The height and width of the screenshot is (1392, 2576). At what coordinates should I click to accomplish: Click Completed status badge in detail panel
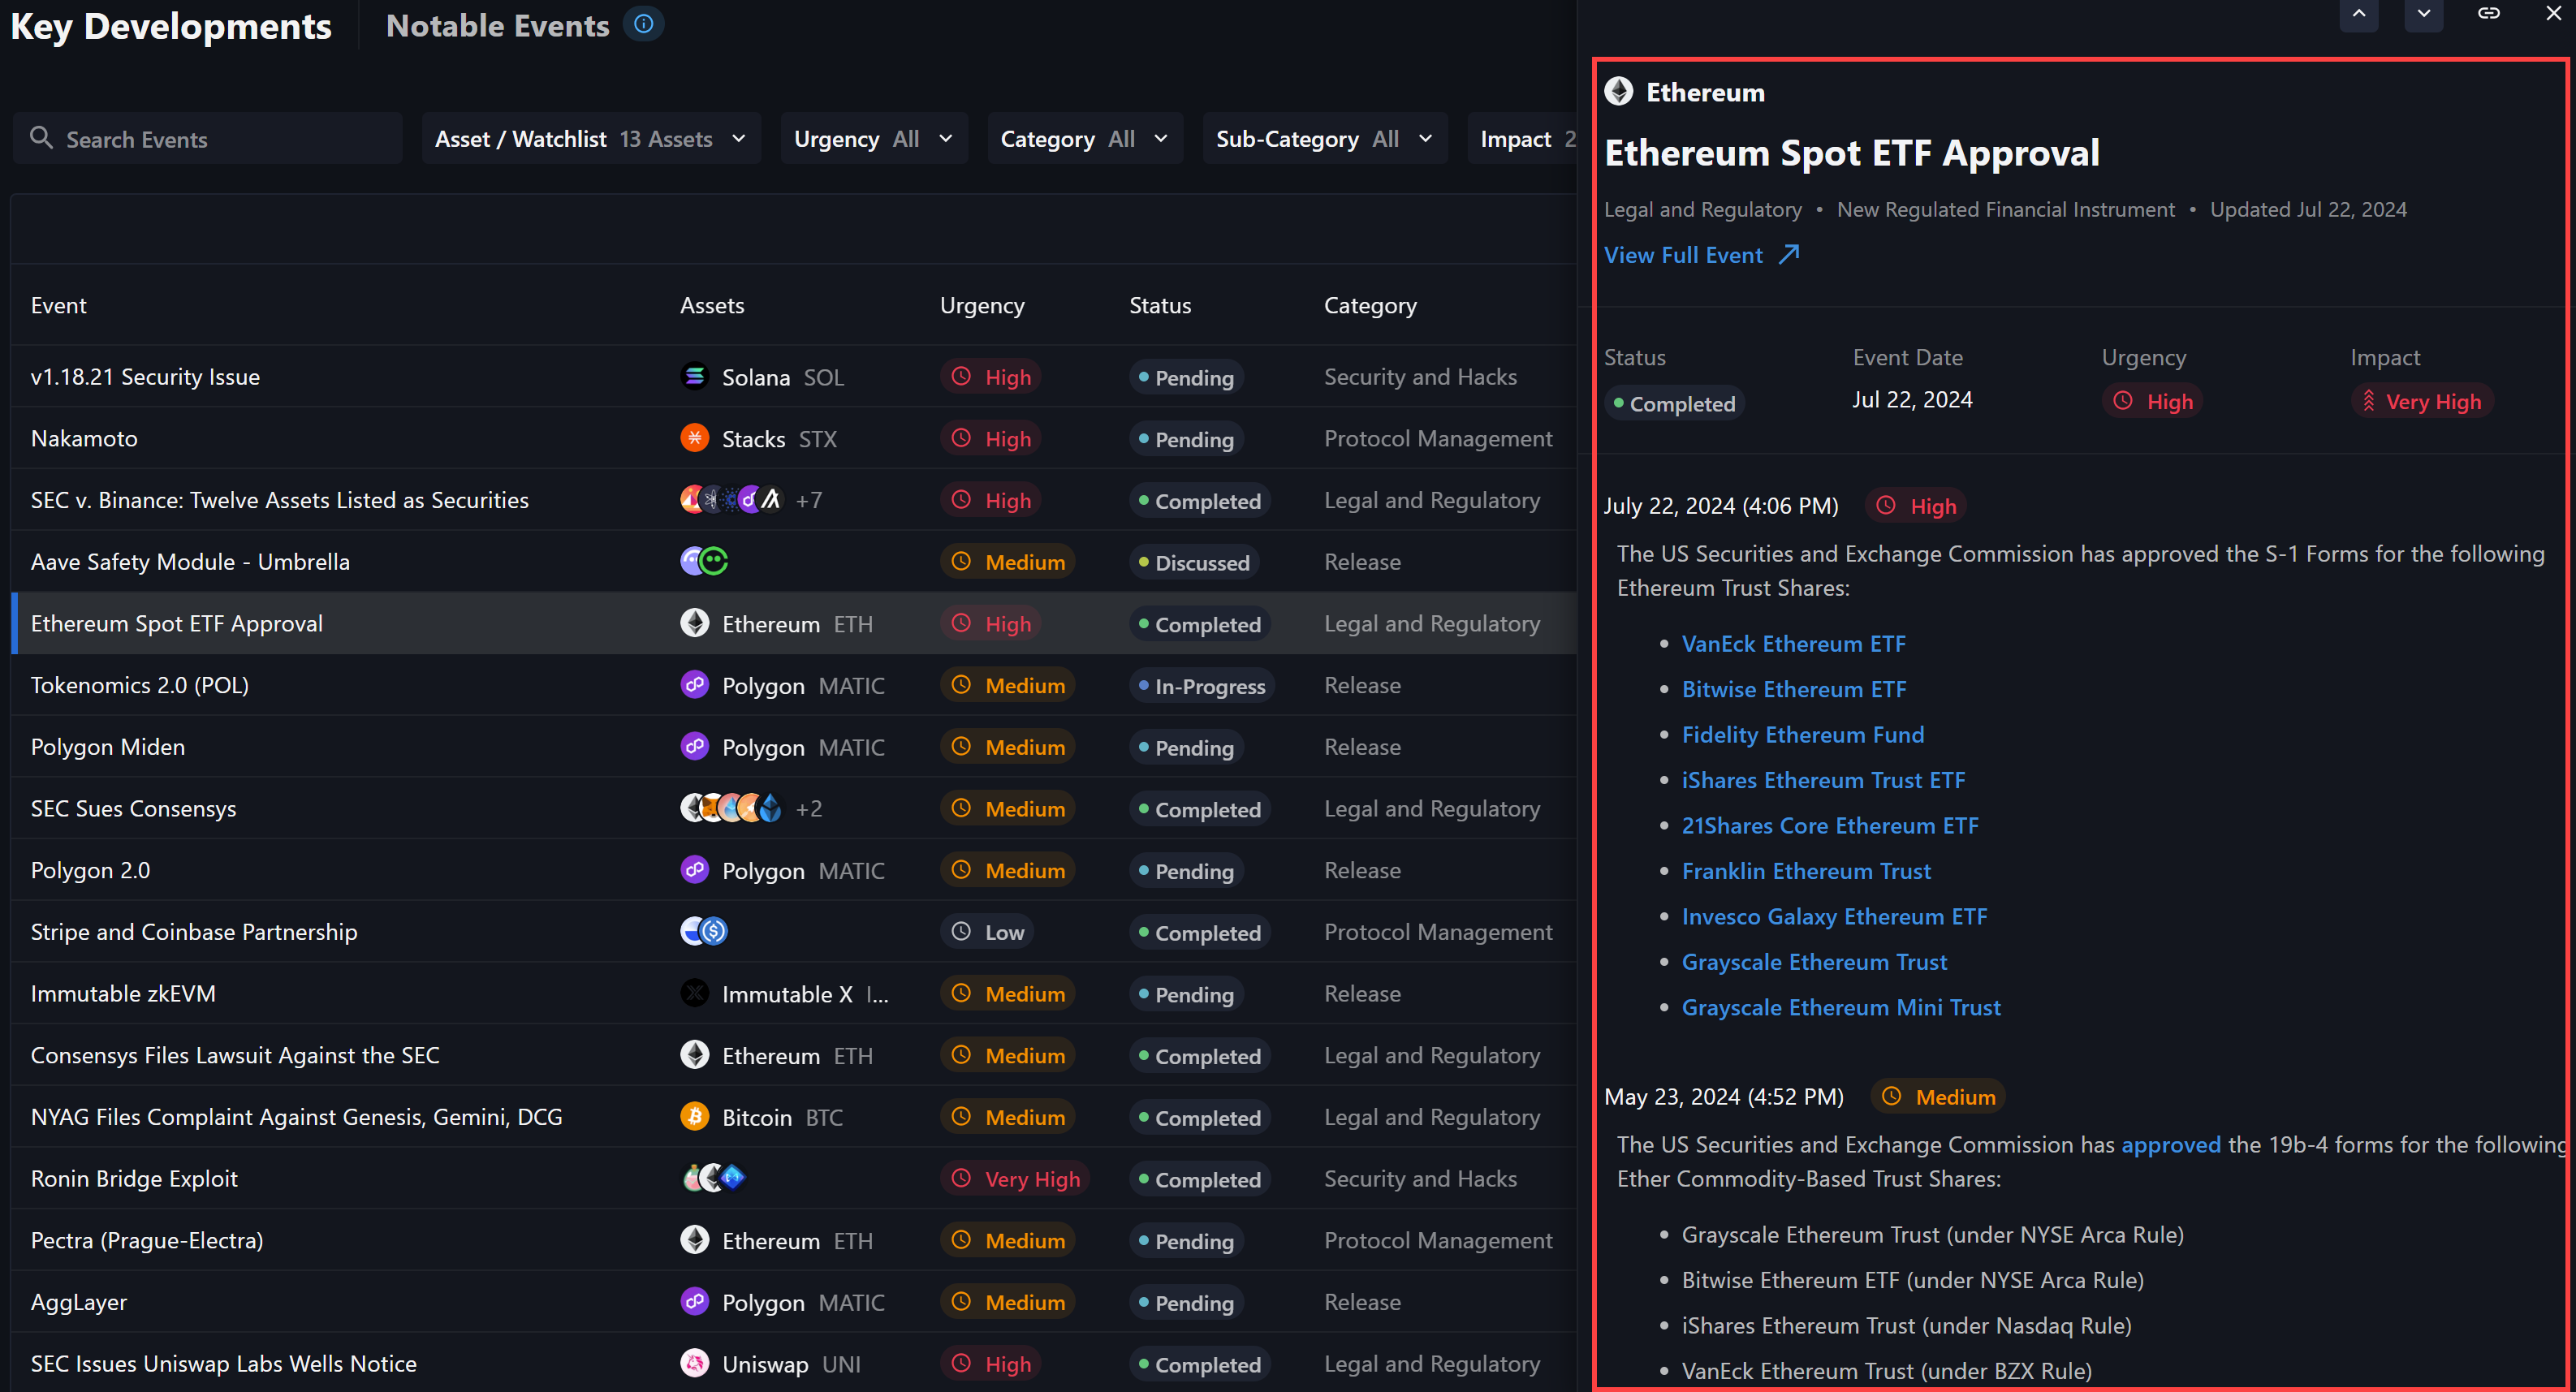point(1674,404)
